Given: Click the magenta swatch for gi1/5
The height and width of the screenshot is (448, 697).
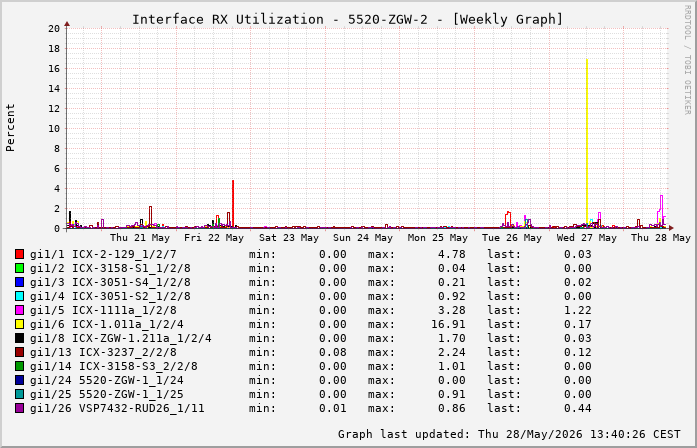Looking at the screenshot, I should tap(19, 310).
